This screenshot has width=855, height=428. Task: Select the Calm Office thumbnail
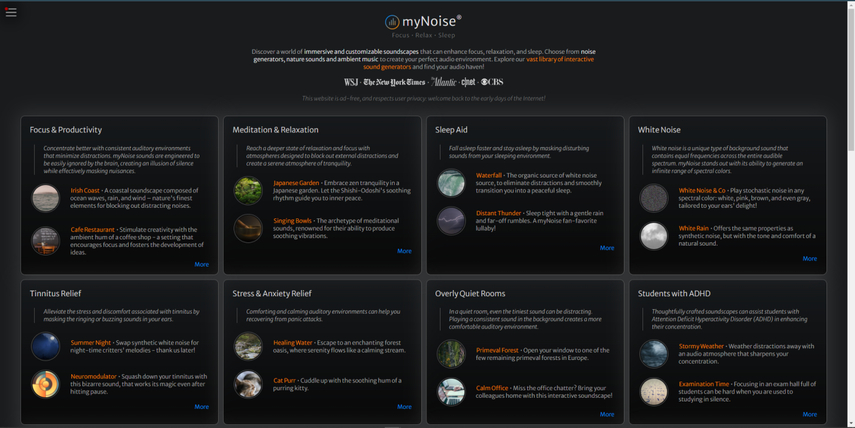(451, 391)
